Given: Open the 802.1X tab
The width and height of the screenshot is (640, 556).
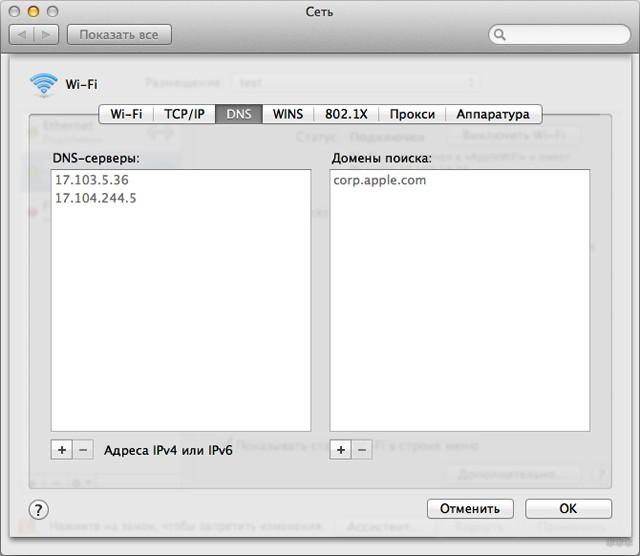Looking at the screenshot, I should tap(346, 114).
